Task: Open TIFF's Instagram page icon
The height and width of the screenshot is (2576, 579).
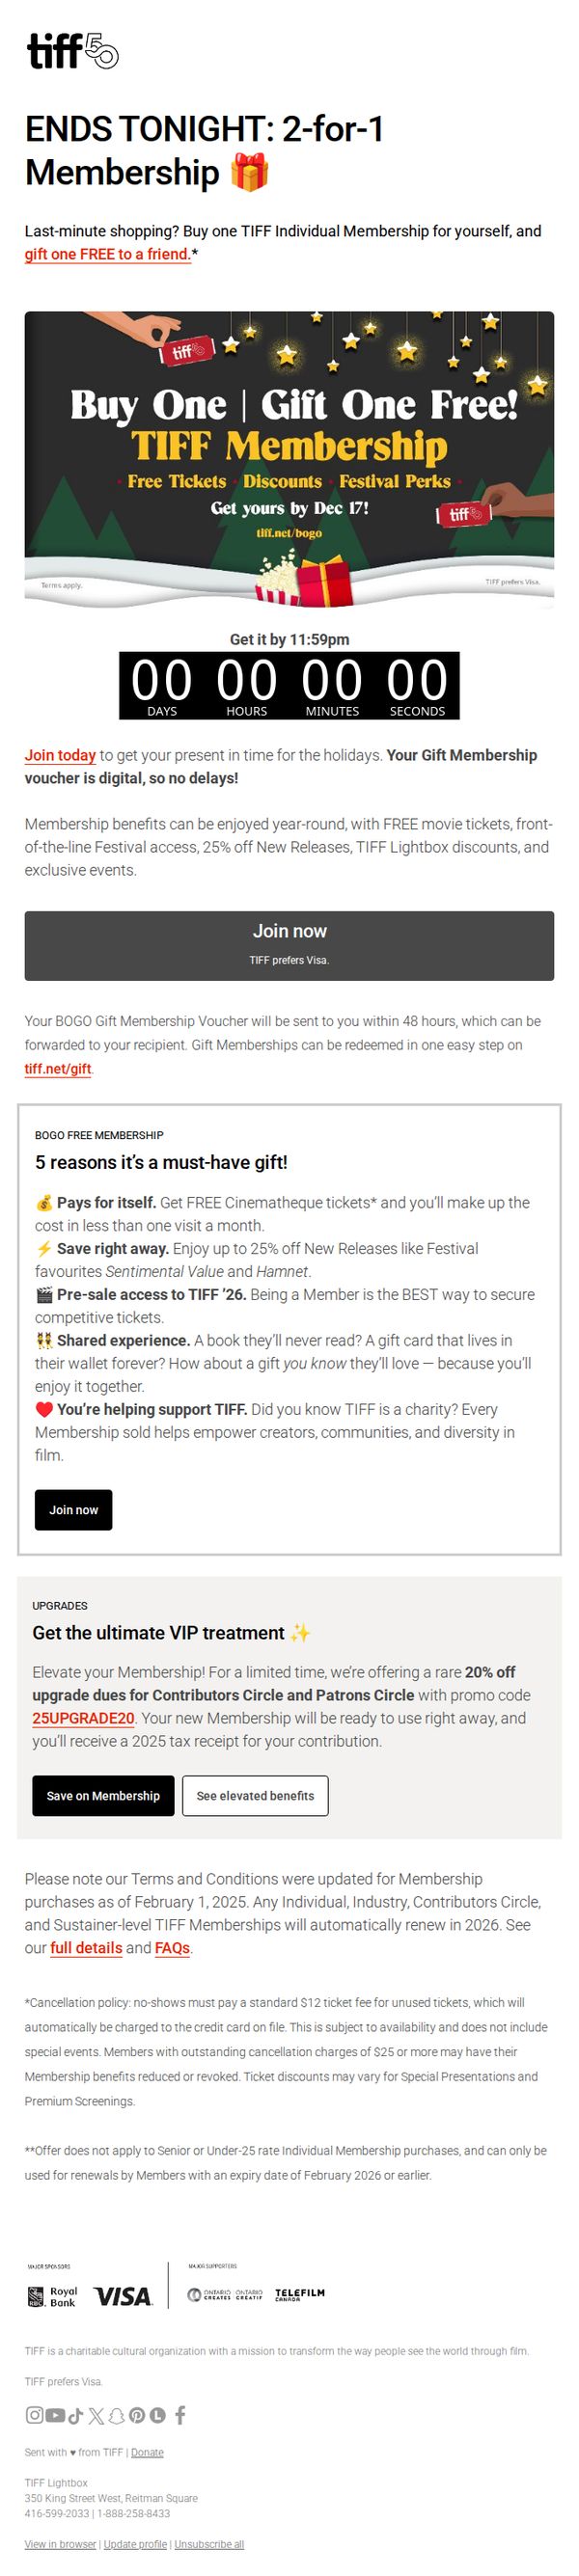Action: pos(34,2415)
